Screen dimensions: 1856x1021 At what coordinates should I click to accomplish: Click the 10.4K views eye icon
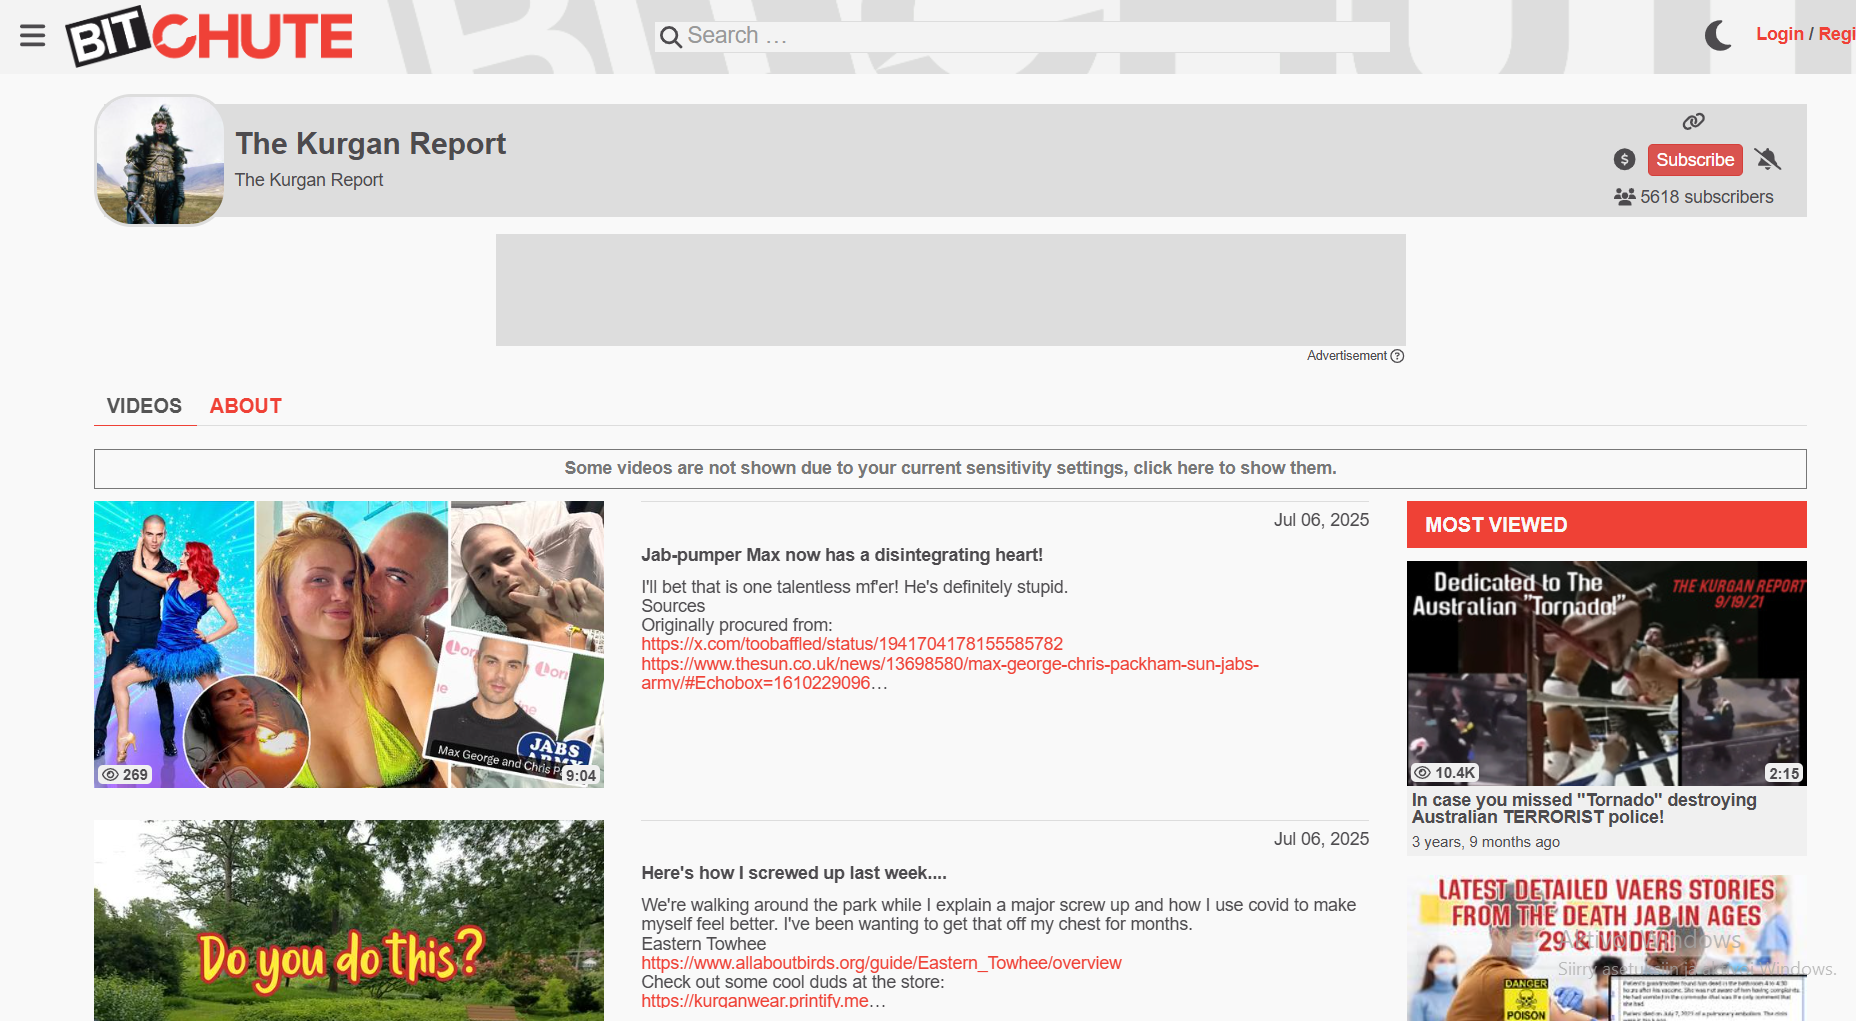[x=1422, y=773]
